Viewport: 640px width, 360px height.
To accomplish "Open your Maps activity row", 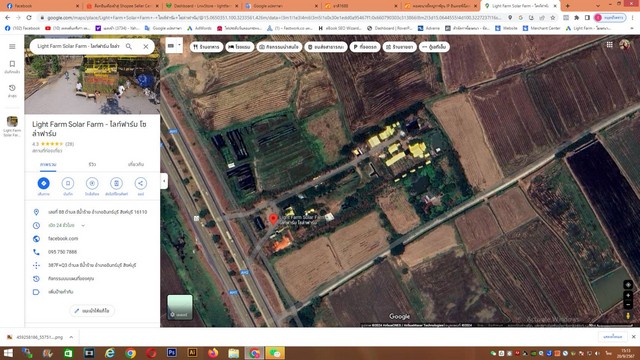I will point(92,278).
